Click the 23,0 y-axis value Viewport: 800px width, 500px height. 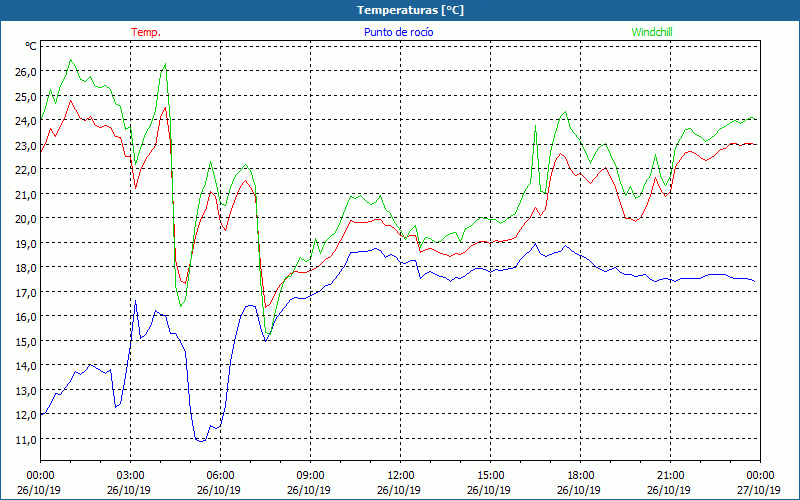26,145
